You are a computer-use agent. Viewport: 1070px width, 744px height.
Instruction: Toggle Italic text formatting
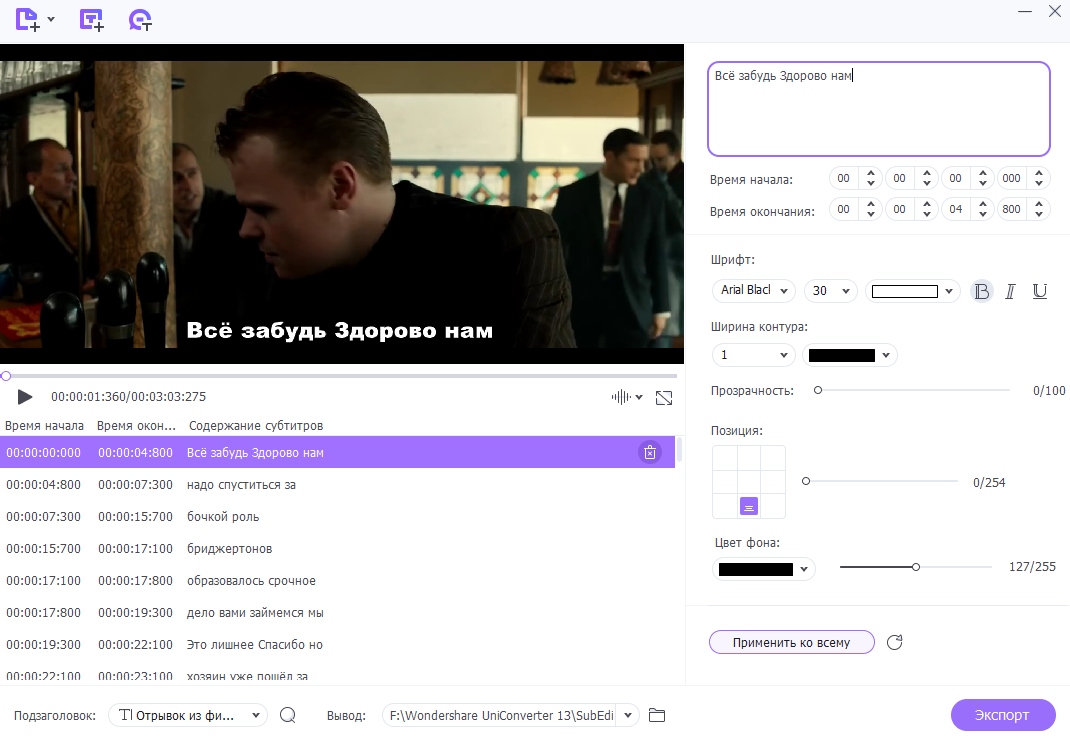(1010, 291)
